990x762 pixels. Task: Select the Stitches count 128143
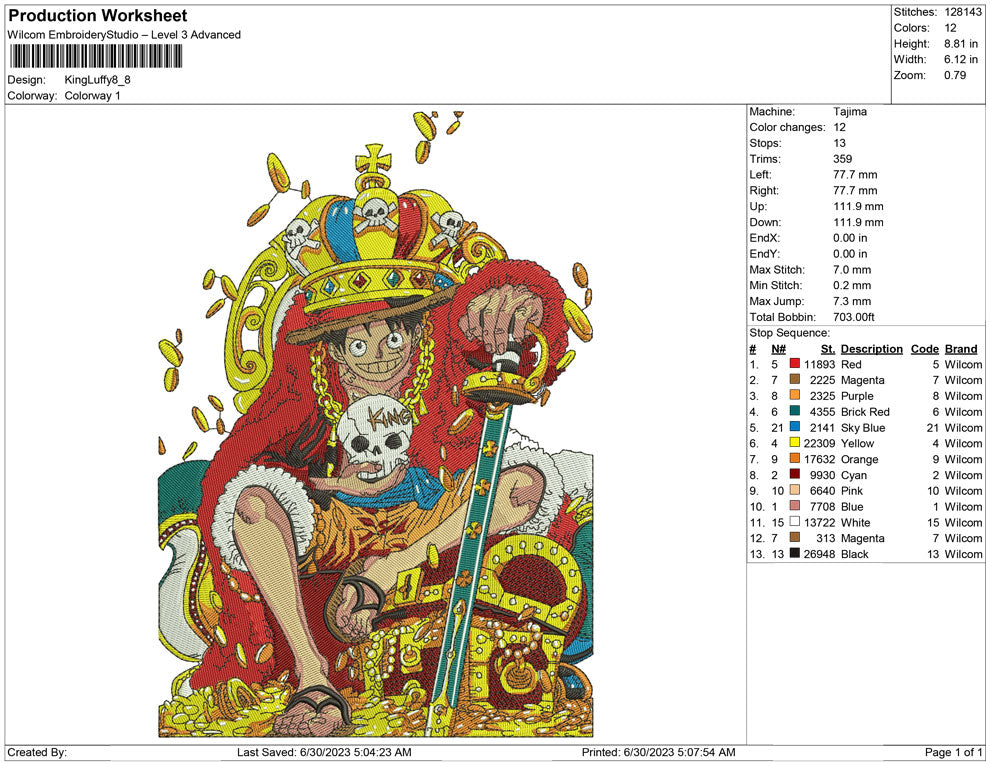(964, 12)
